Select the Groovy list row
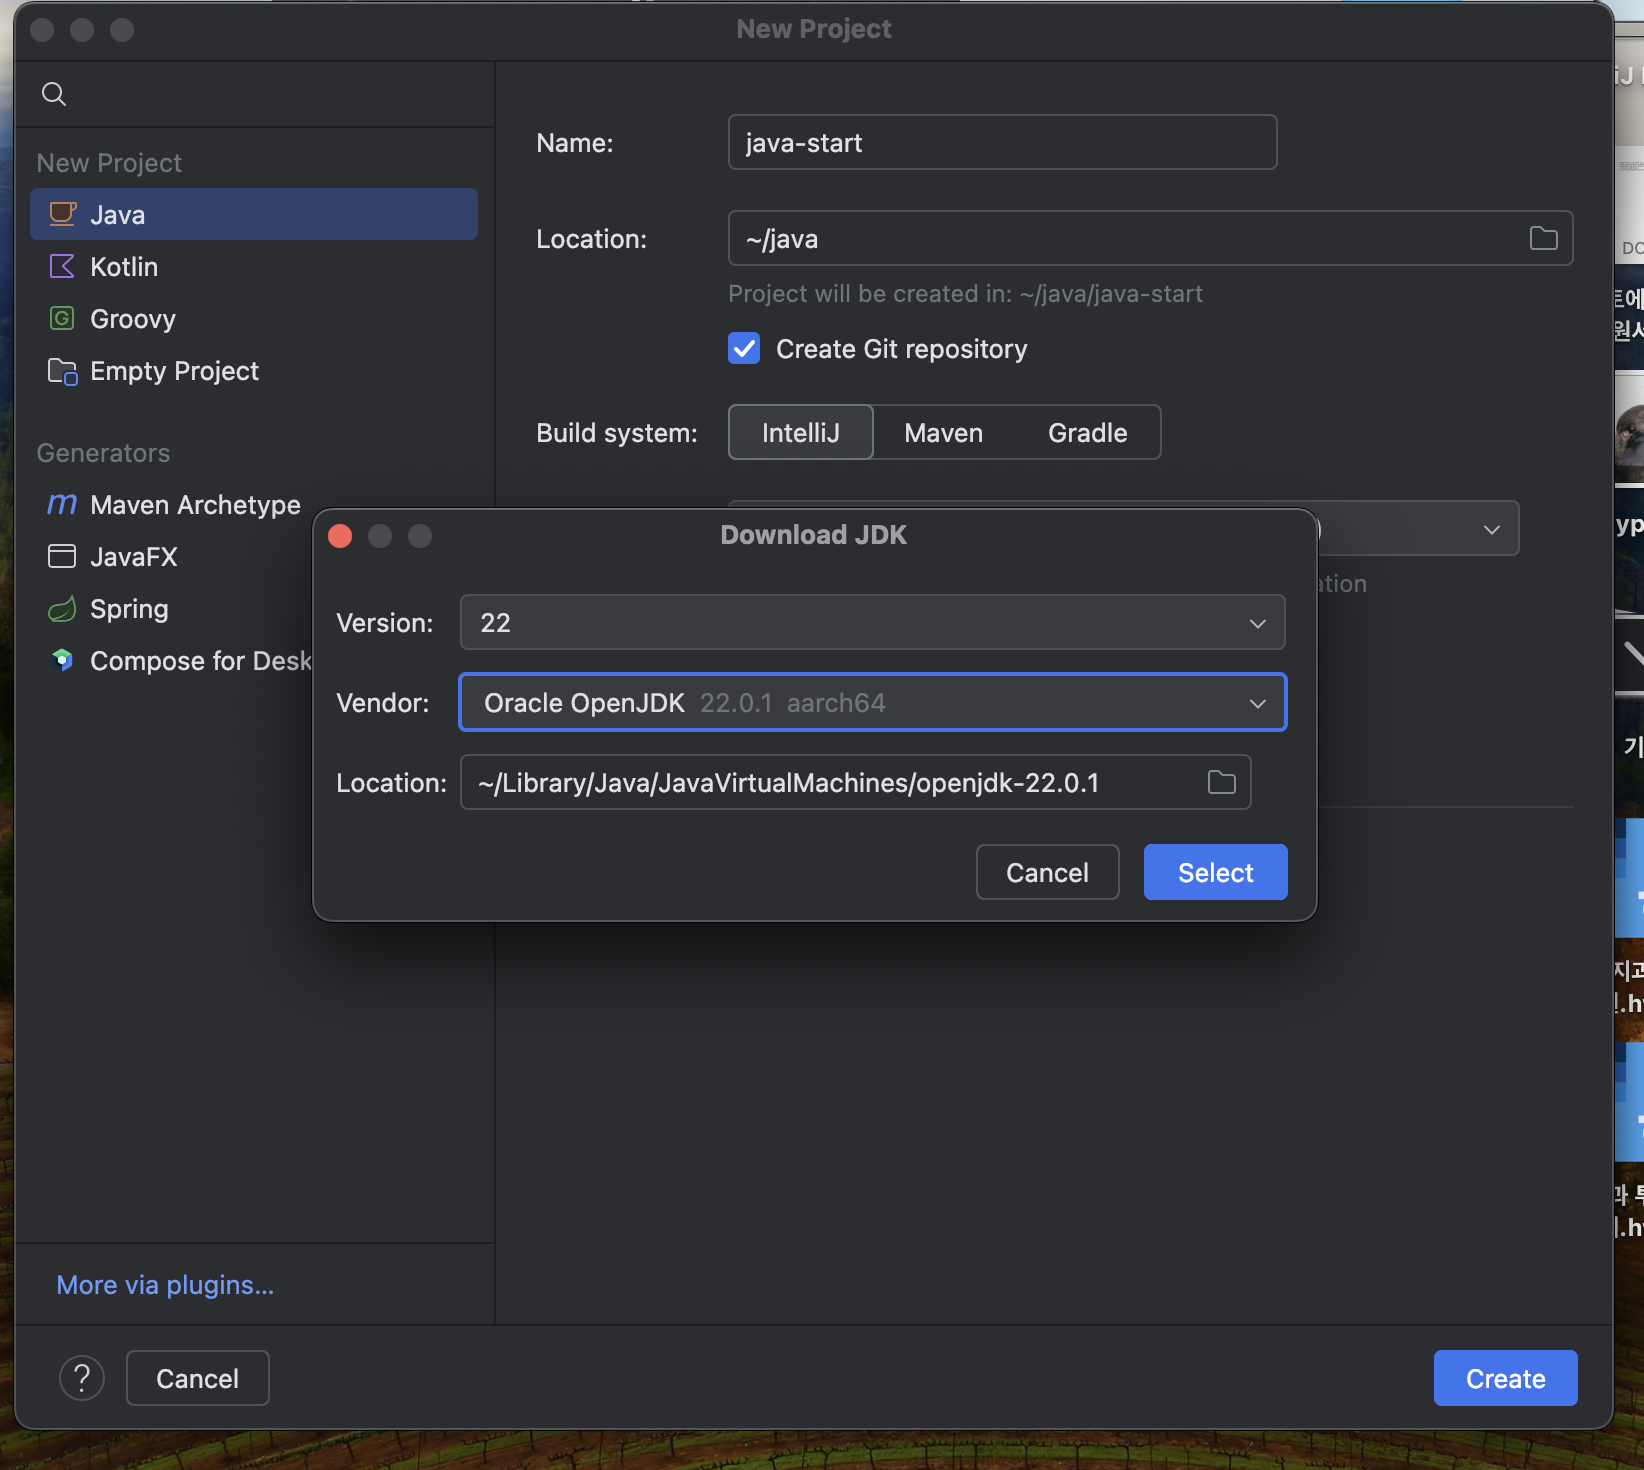Screen dimensions: 1644x1470 click(254, 318)
